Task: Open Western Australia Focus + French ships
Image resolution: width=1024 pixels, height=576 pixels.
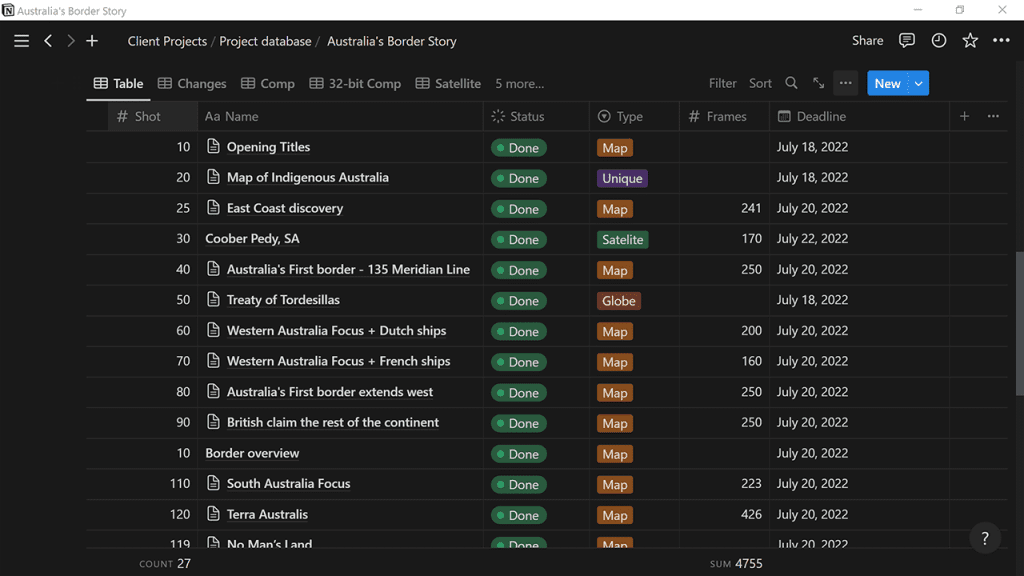Action: (x=338, y=360)
